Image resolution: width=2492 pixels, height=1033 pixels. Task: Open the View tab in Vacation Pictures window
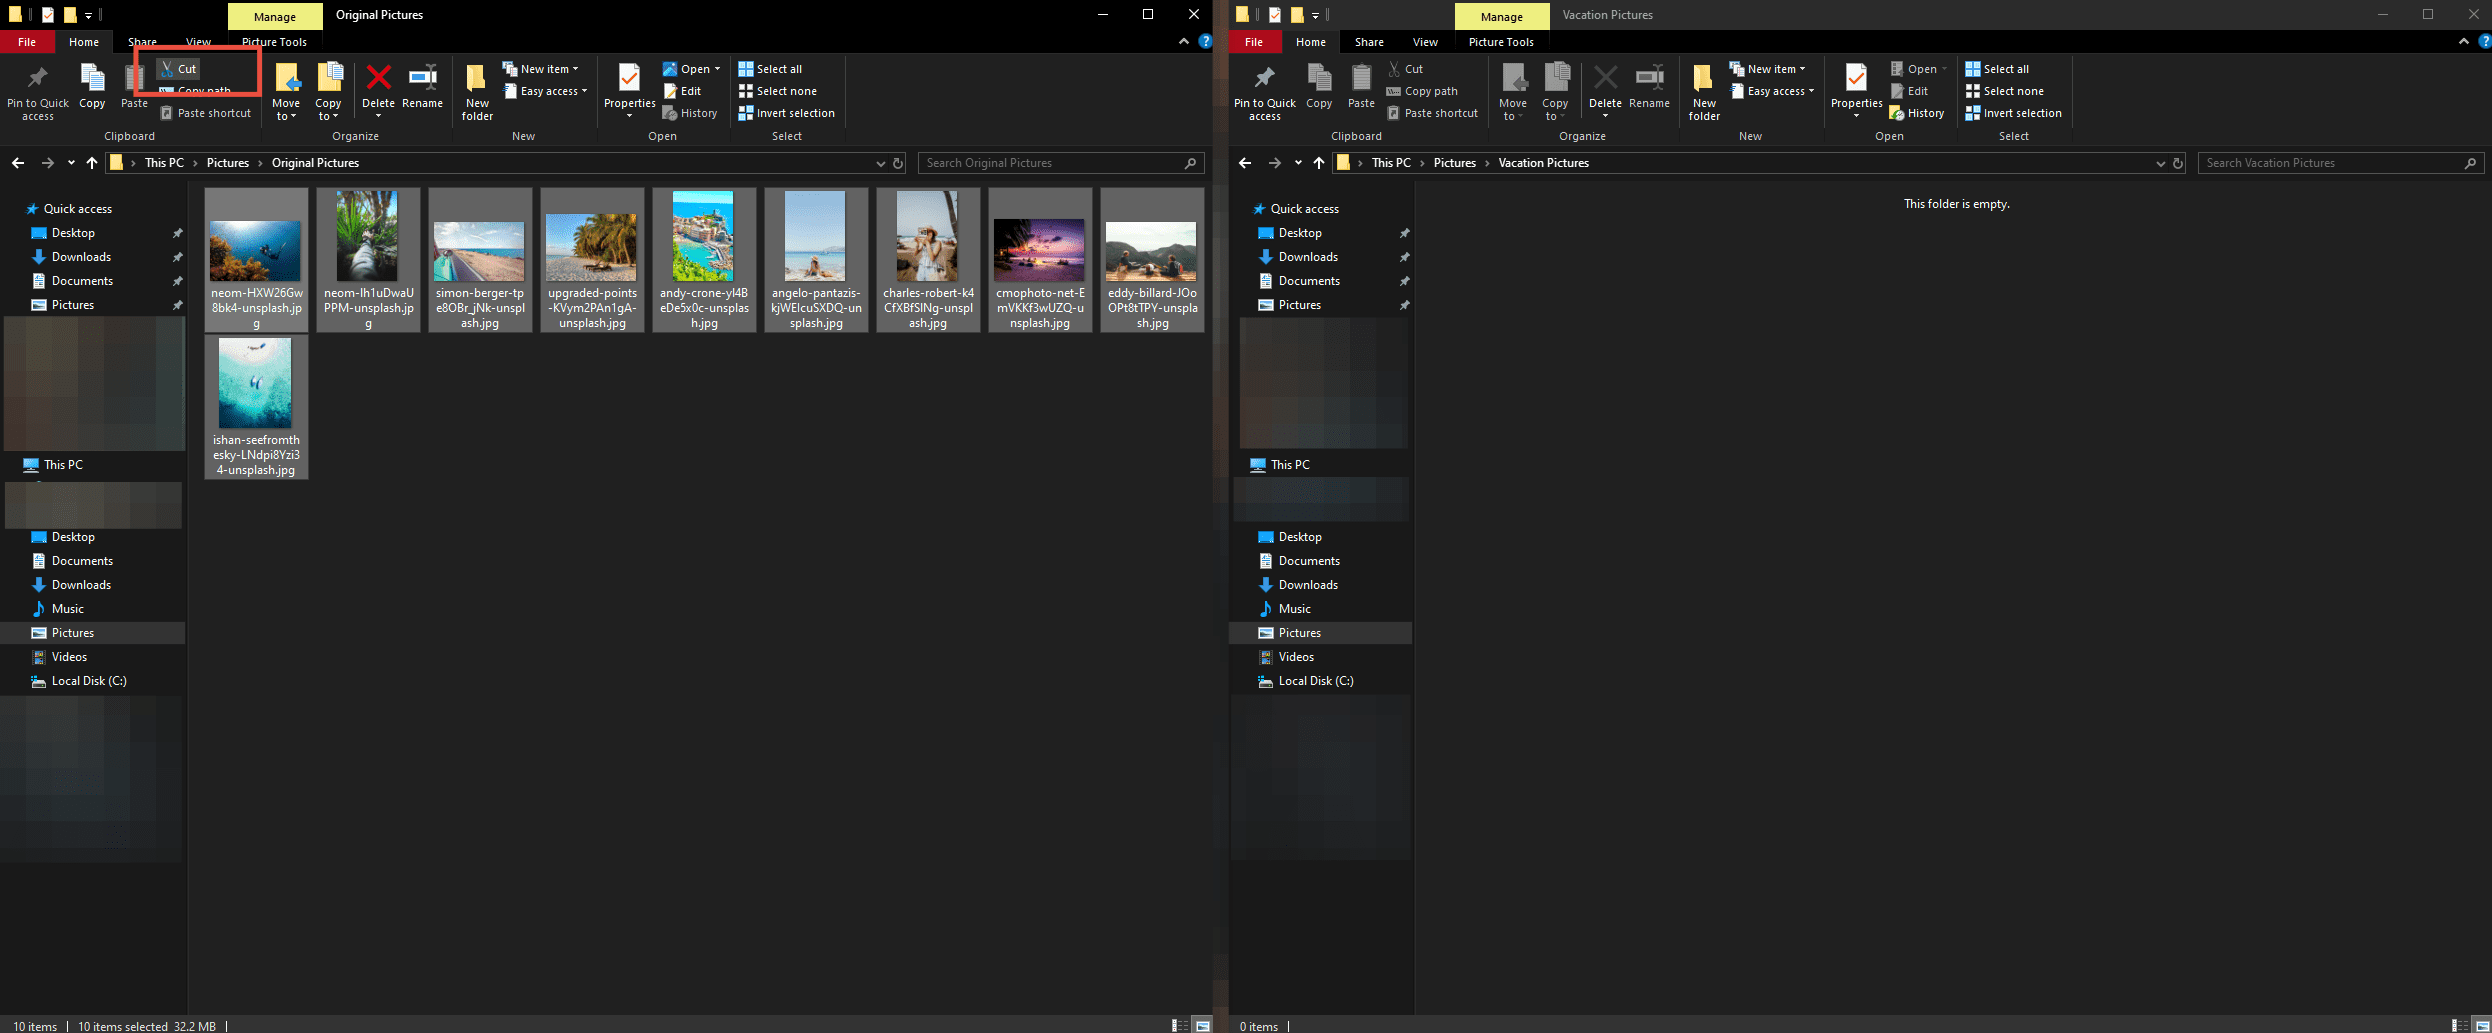pyautogui.click(x=1425, y=42)
